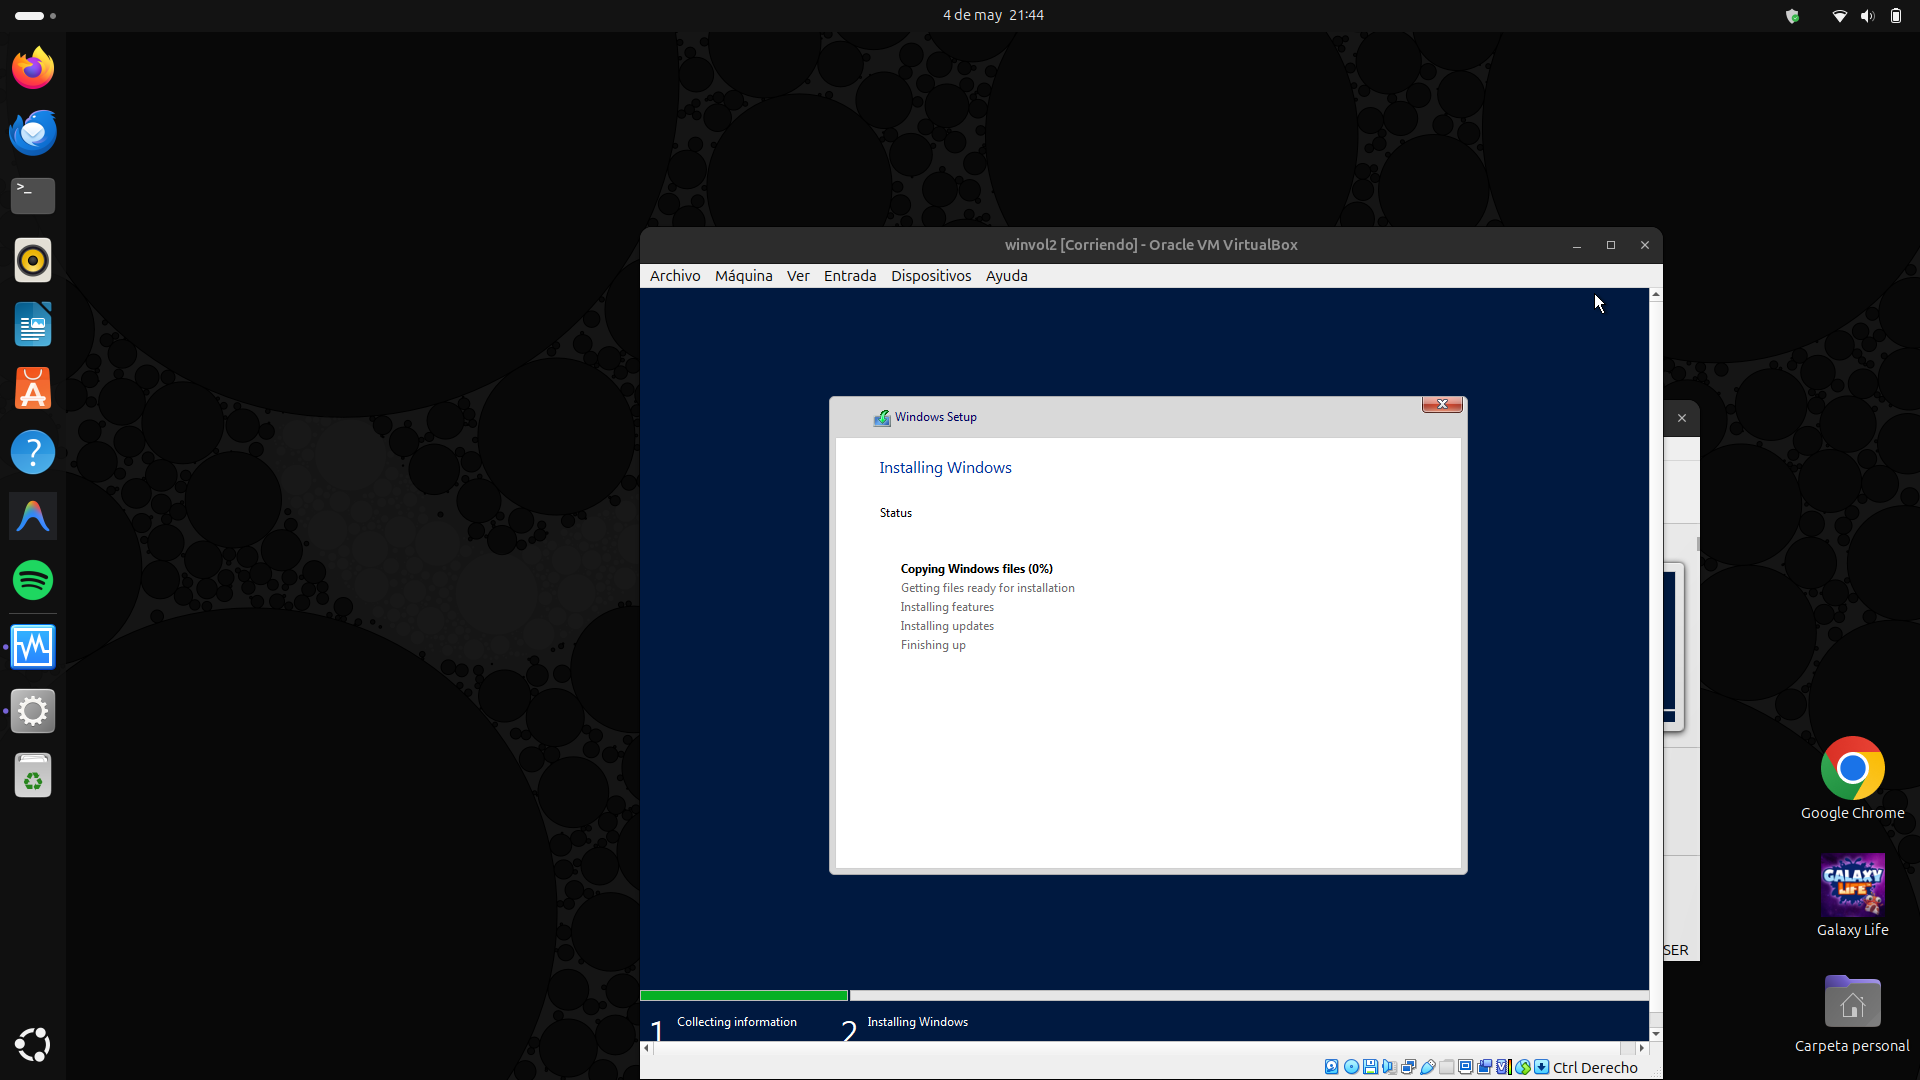Click the 'Copying Windows files (0%)' status line
This screenshot has height=1080, width=1920.
(x=976, y=569)
